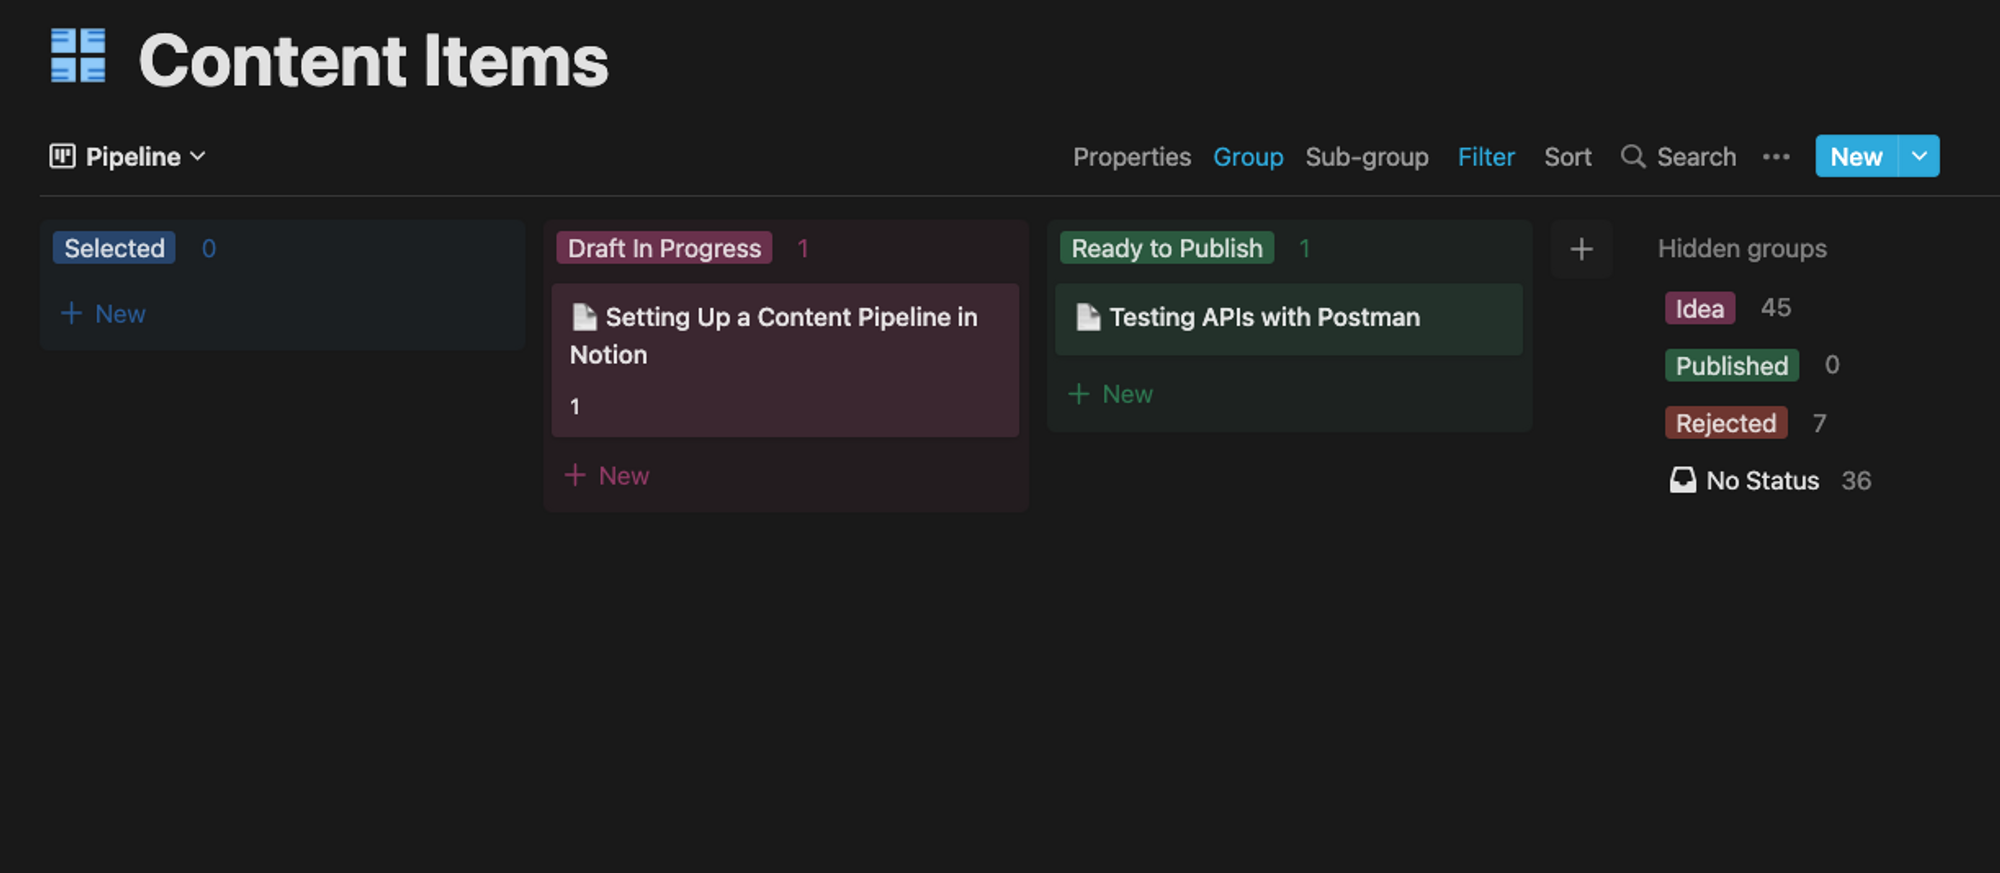Open the Properties menu
2000x873 pixels.
coord(1132,157)
